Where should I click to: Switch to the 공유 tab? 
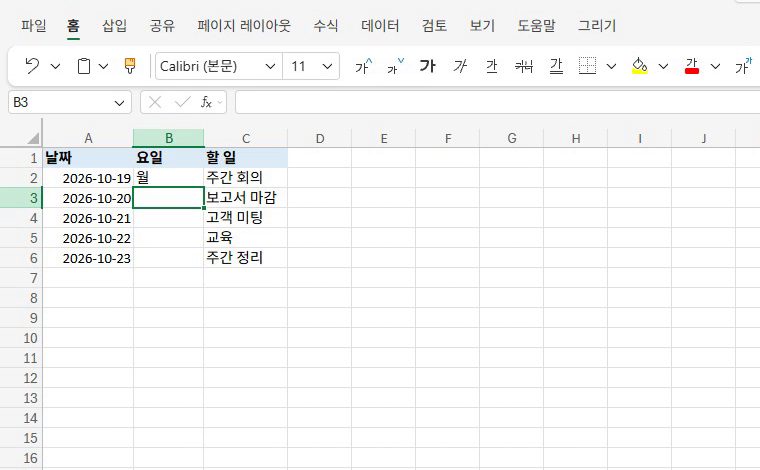pyautogui.click(x=162, y=25)
